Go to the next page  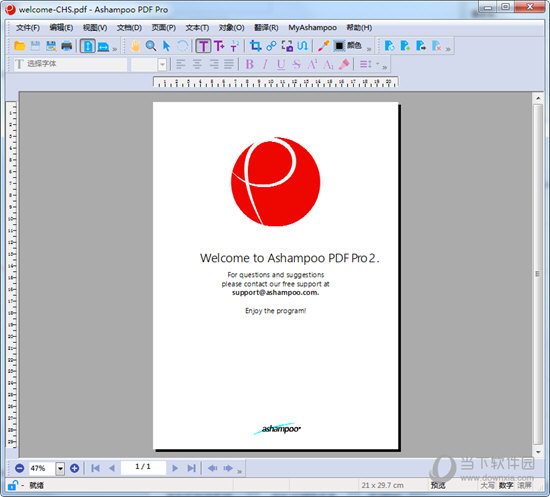pos(175,468)
